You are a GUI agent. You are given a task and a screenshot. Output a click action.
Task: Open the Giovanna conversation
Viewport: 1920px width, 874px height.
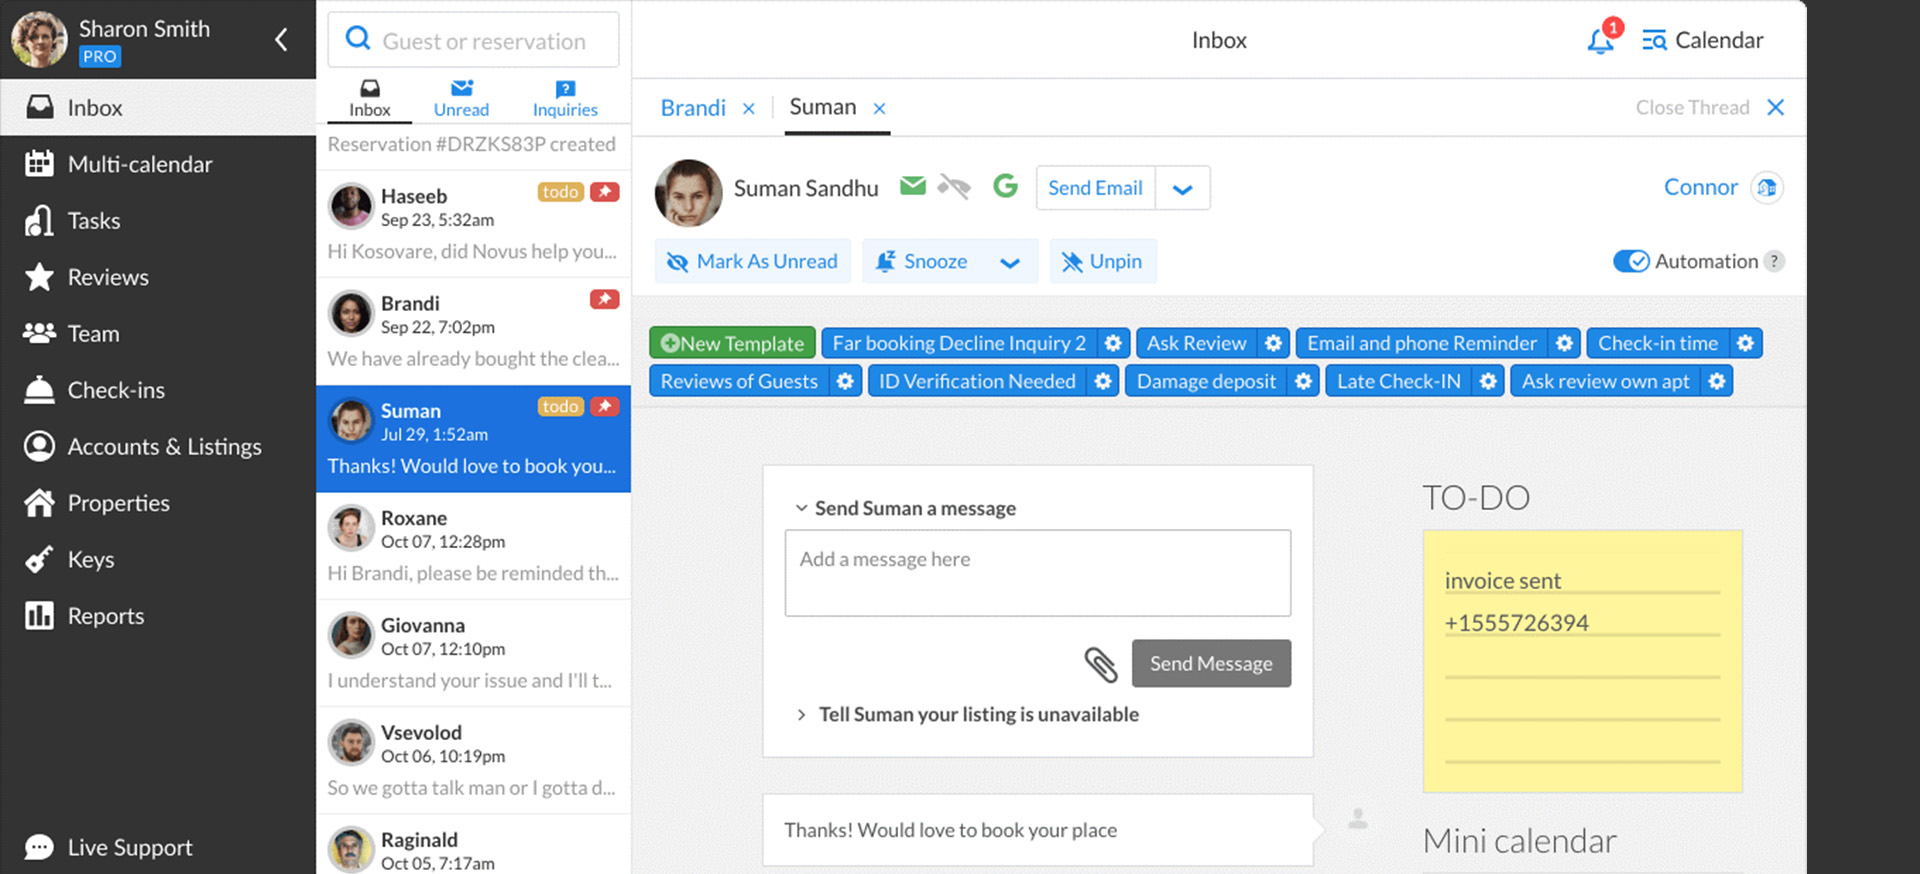(x=473, y=653)
